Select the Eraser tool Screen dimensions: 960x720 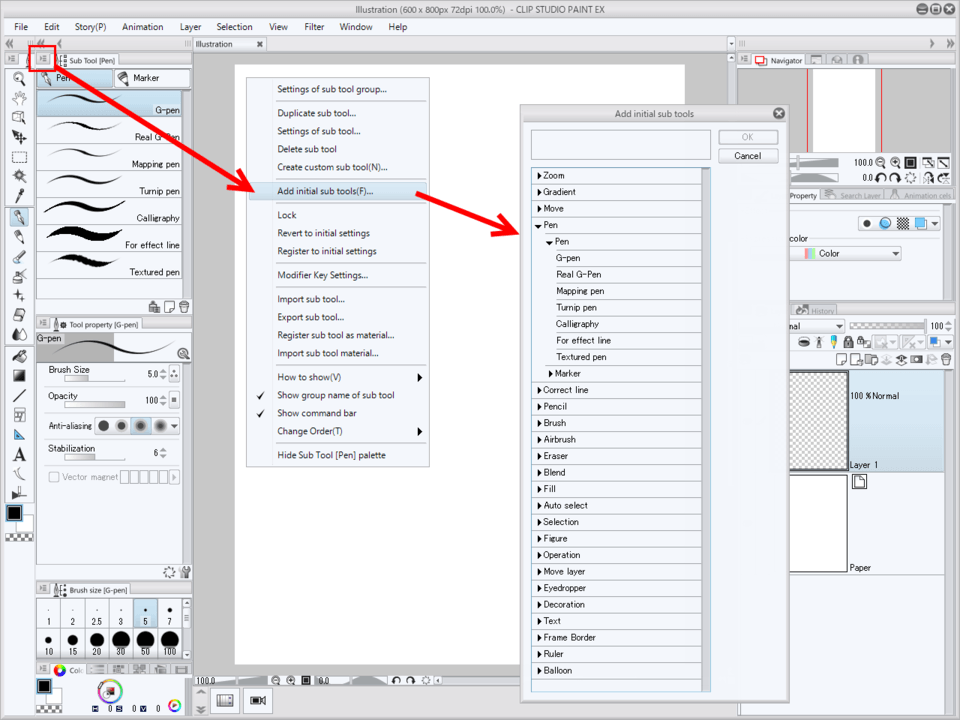pos(19,313)
